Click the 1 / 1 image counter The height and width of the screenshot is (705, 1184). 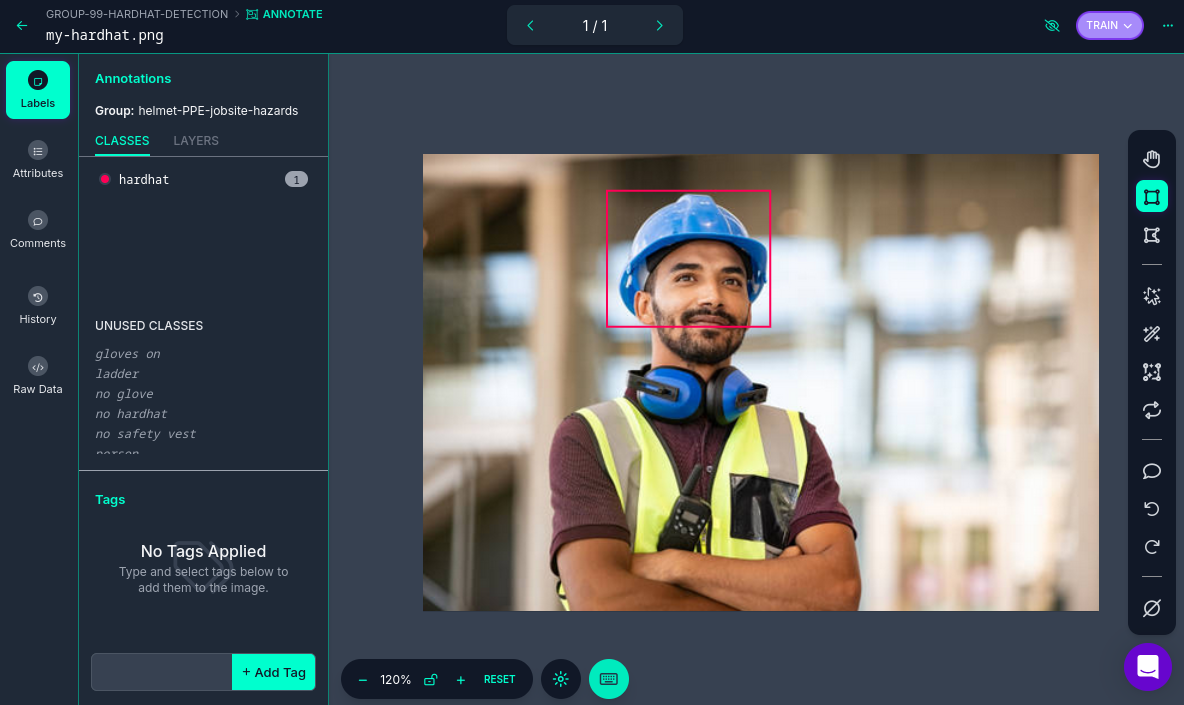(595, 26)
